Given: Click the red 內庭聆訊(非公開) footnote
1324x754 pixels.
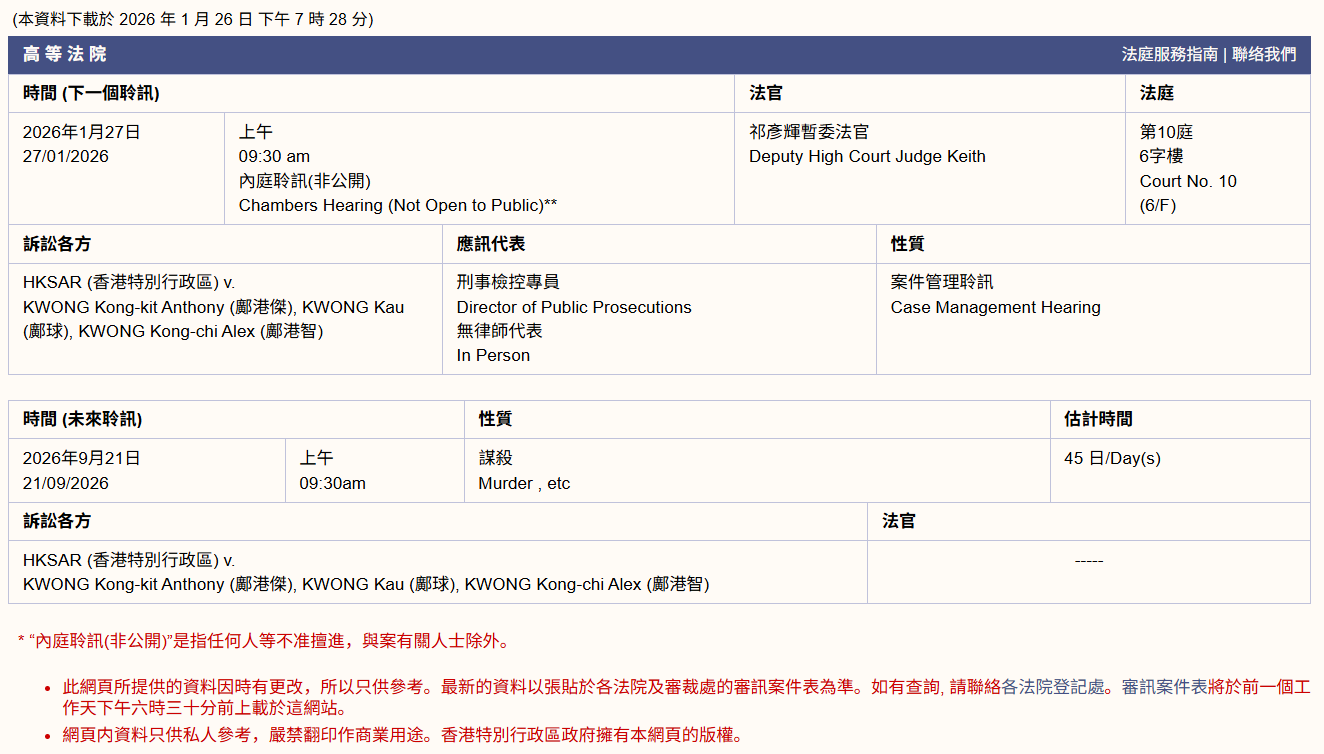Looking at the screenshot, I should 265,641.
